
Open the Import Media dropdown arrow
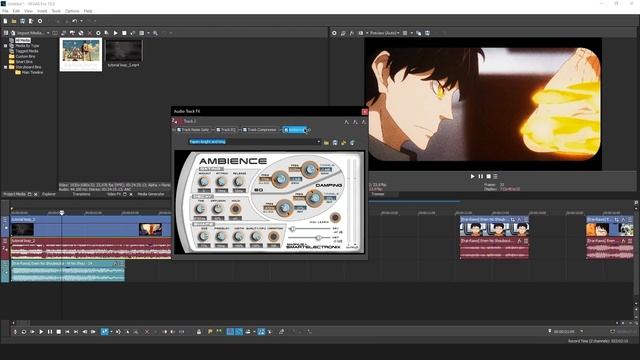48,33
